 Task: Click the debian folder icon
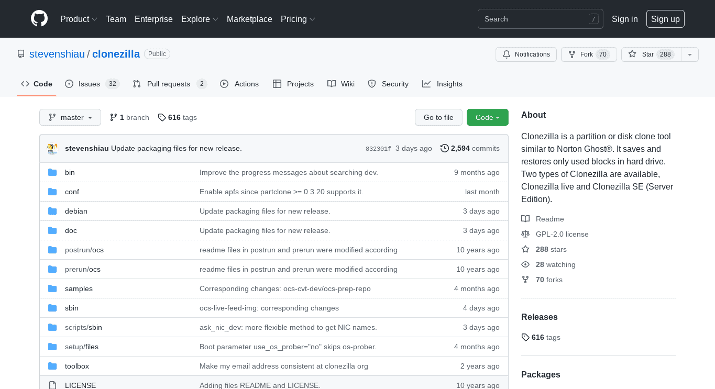tap(52, 211)
